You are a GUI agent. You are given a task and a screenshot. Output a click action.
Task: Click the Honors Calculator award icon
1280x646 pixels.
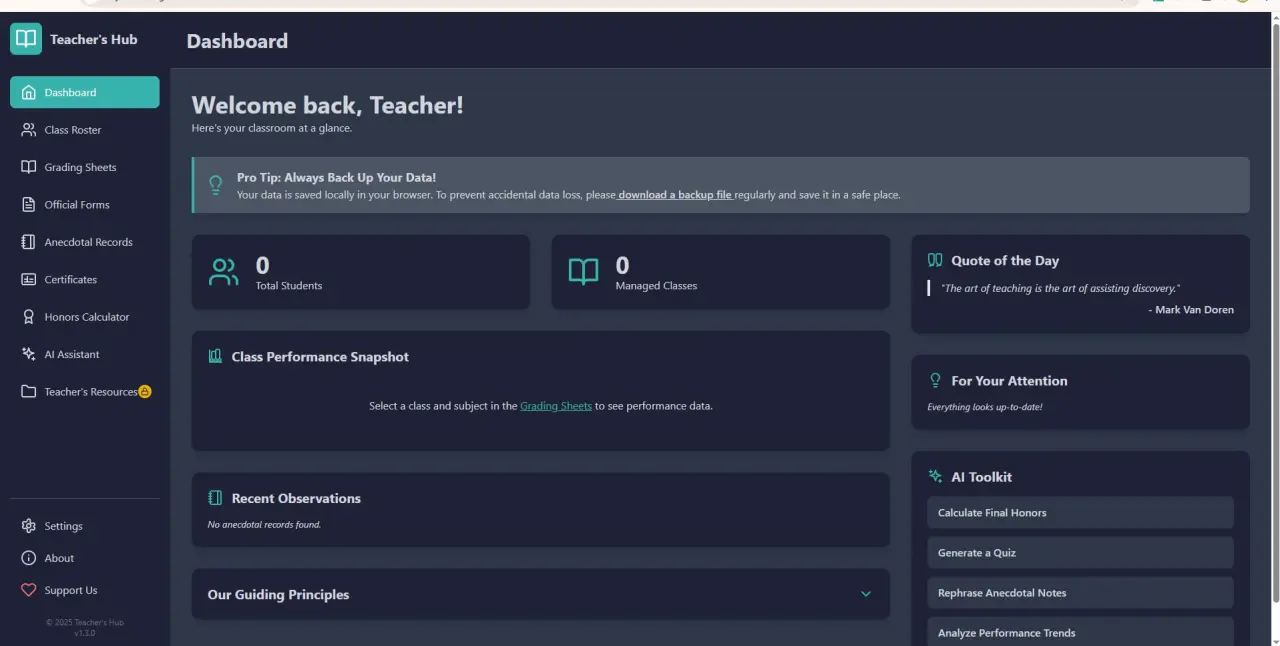pyautogui.click(x=29, y=317)
